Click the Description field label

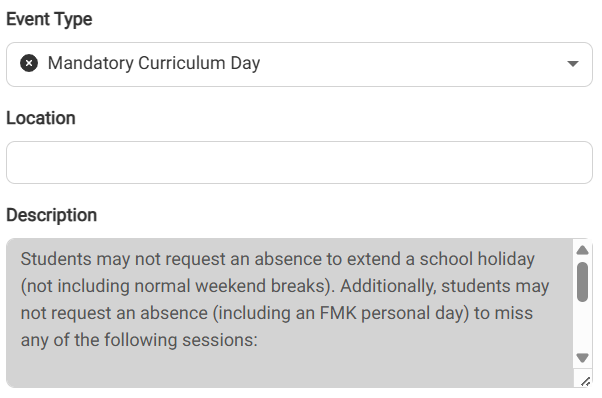pos(51,215)
